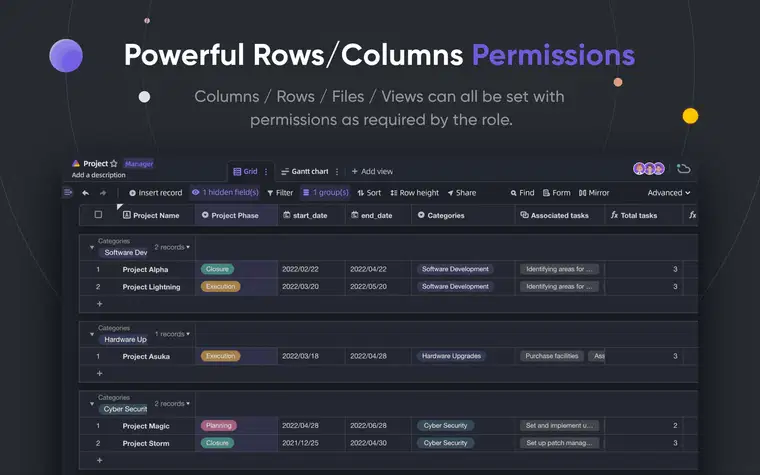Open the 1 group(s) settings
Viewport: 760px width, 475px height.
325,192
